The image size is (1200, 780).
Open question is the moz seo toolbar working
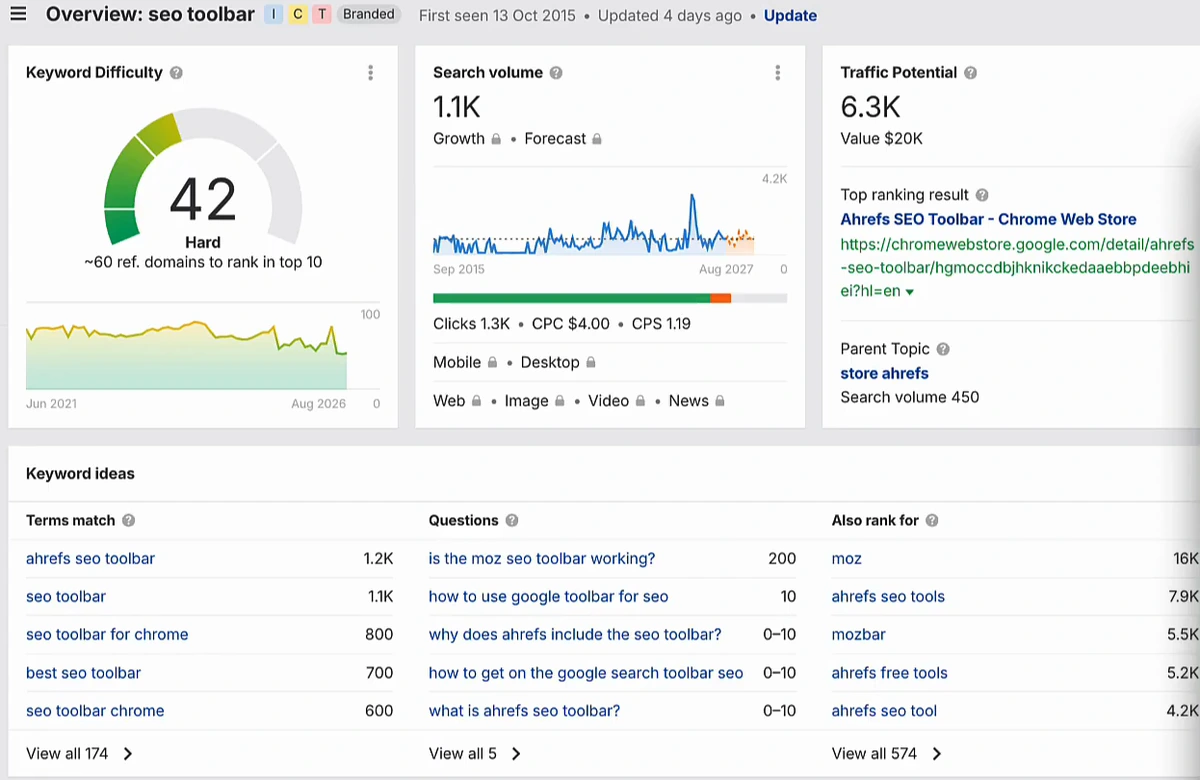coord(542,559)
